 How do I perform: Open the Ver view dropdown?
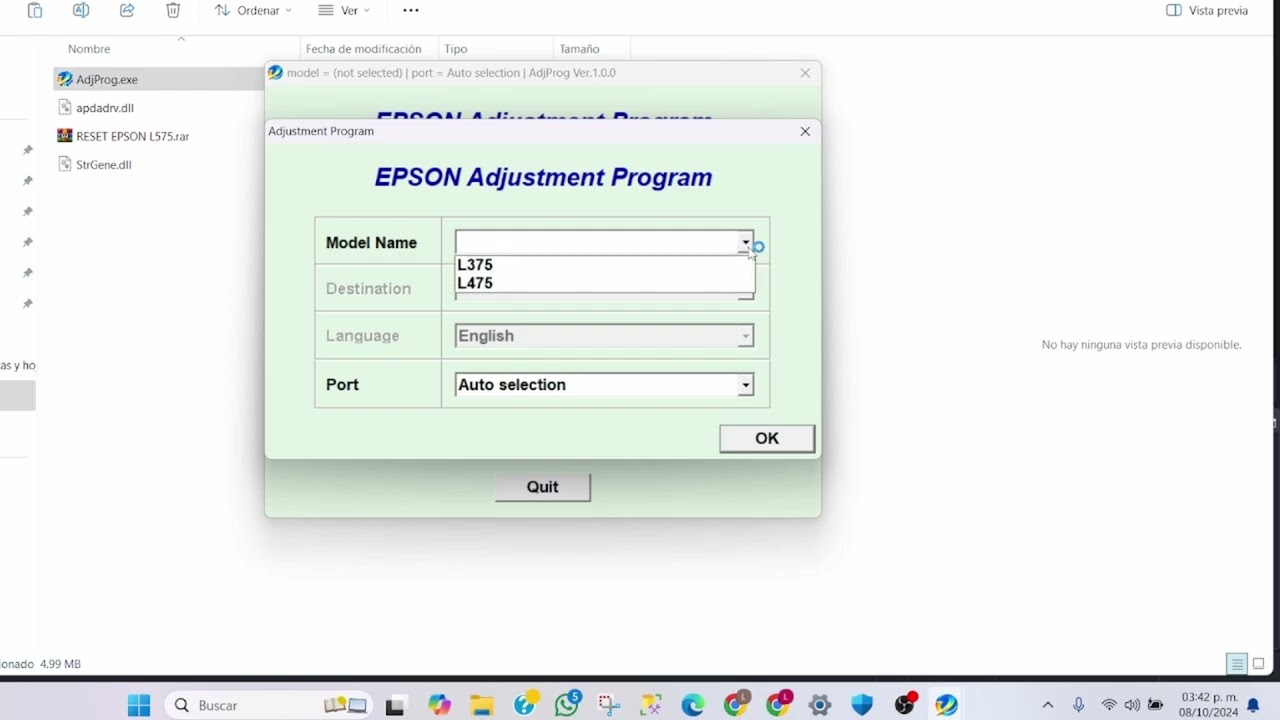pos(344,11)
